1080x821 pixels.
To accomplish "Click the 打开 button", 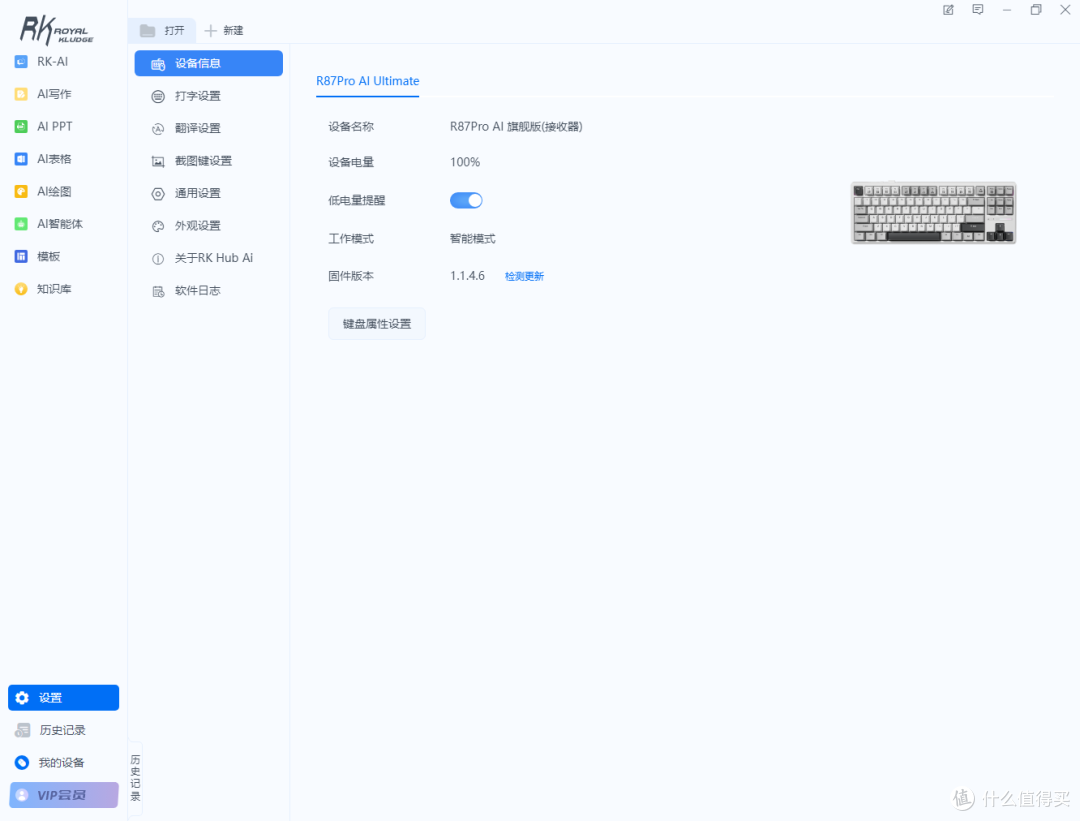I will (x=163, y=30).
